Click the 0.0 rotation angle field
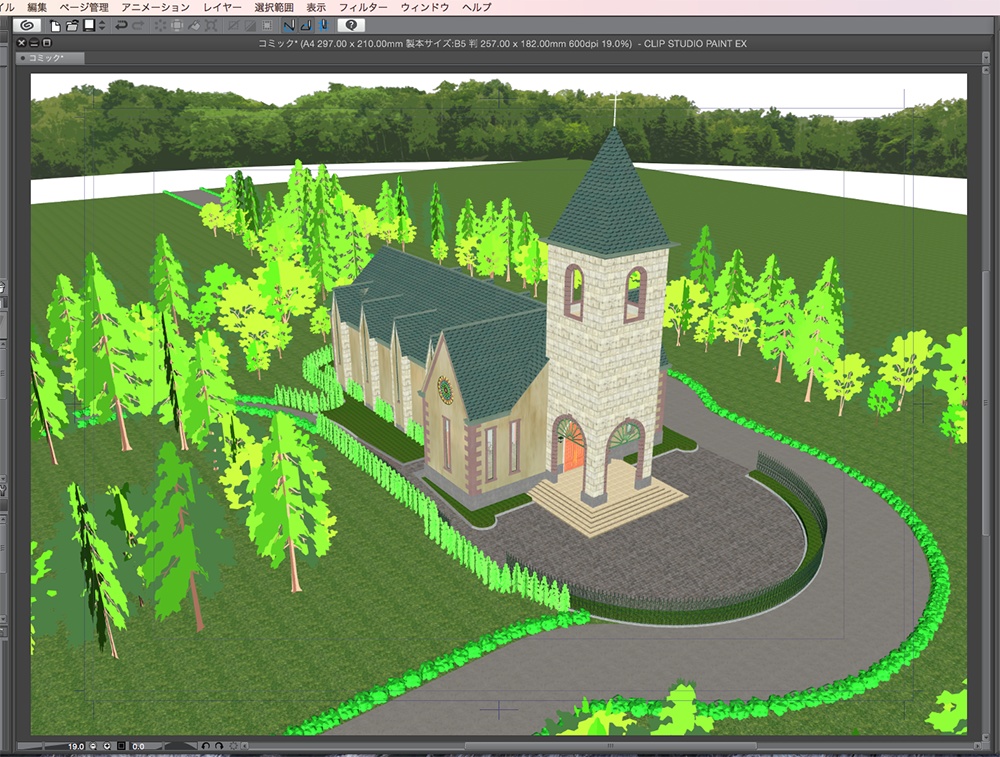 click(138, 746)
